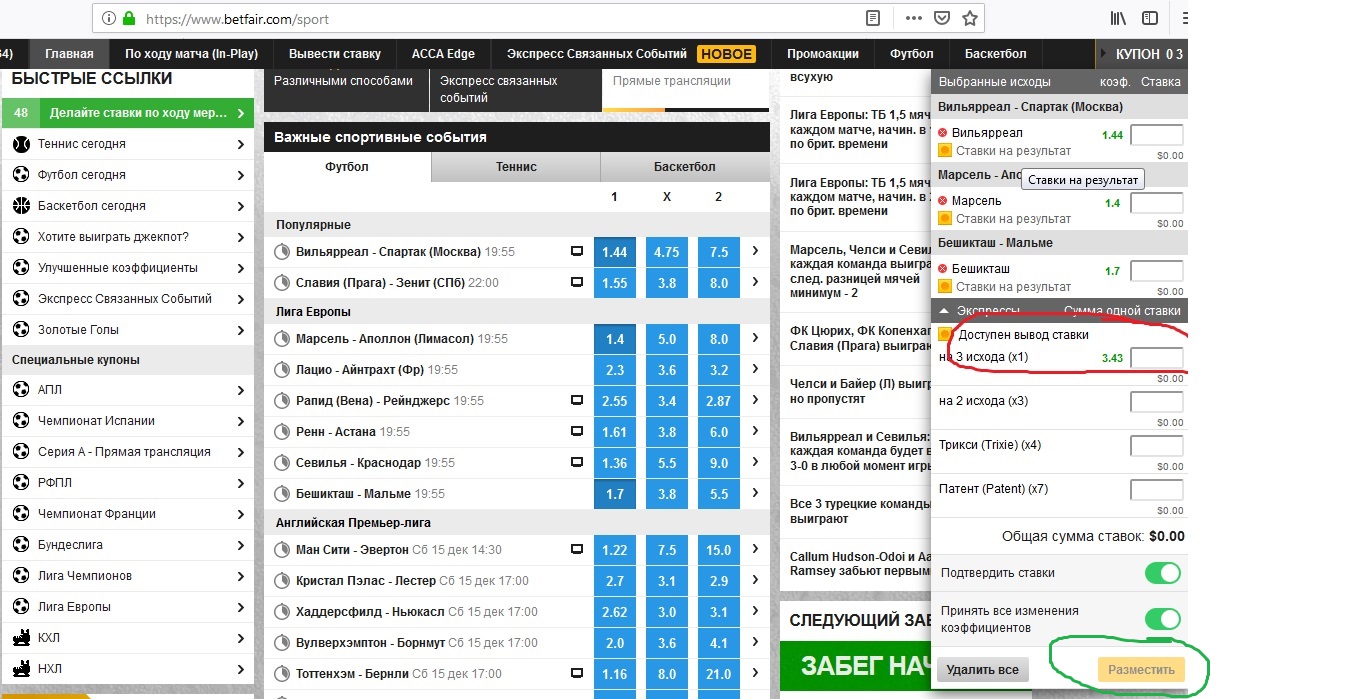Toggle the Подтвердить ставки switch
The width and height of the screenshot is (1346, 699).
click(x=1163, y=573)
